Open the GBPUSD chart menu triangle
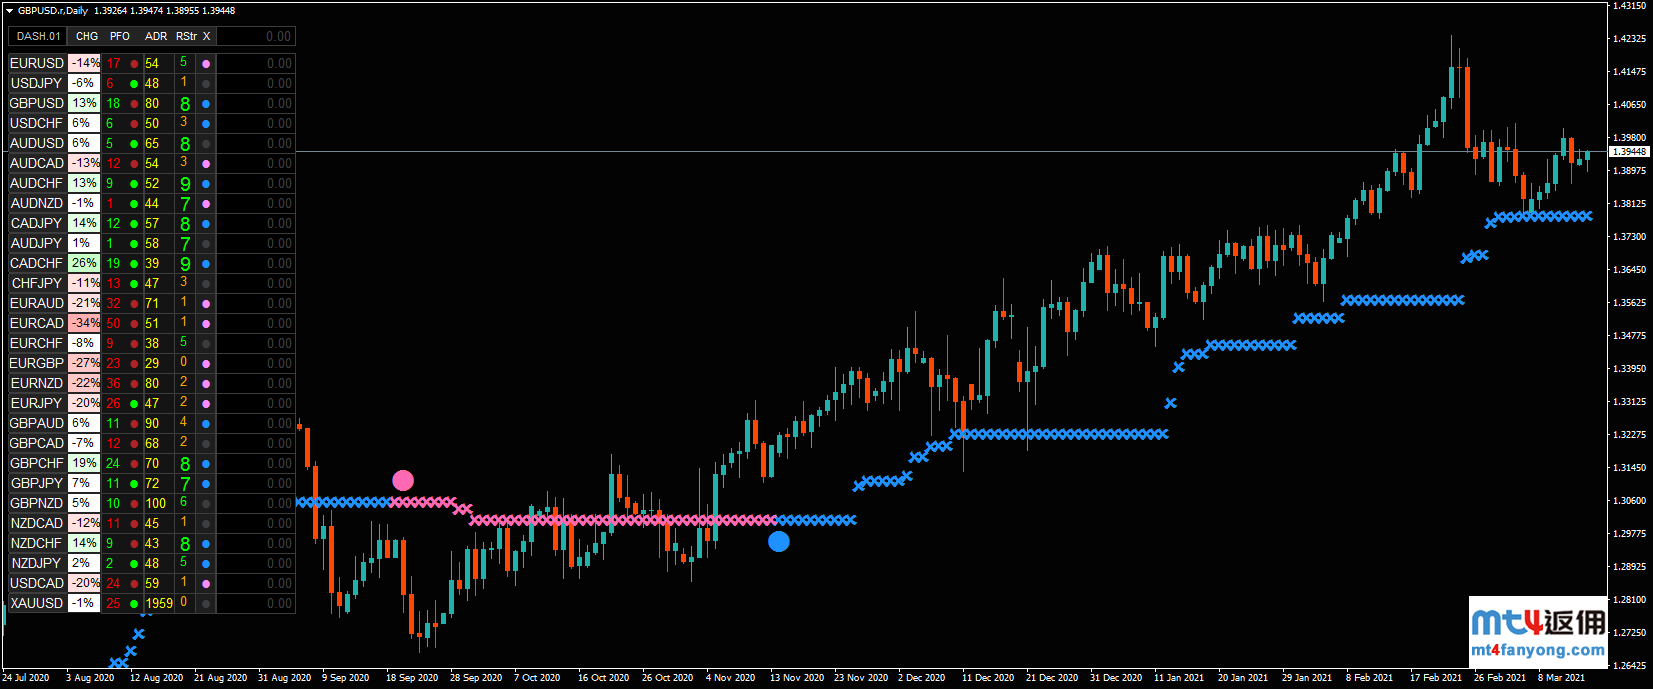 9,11
